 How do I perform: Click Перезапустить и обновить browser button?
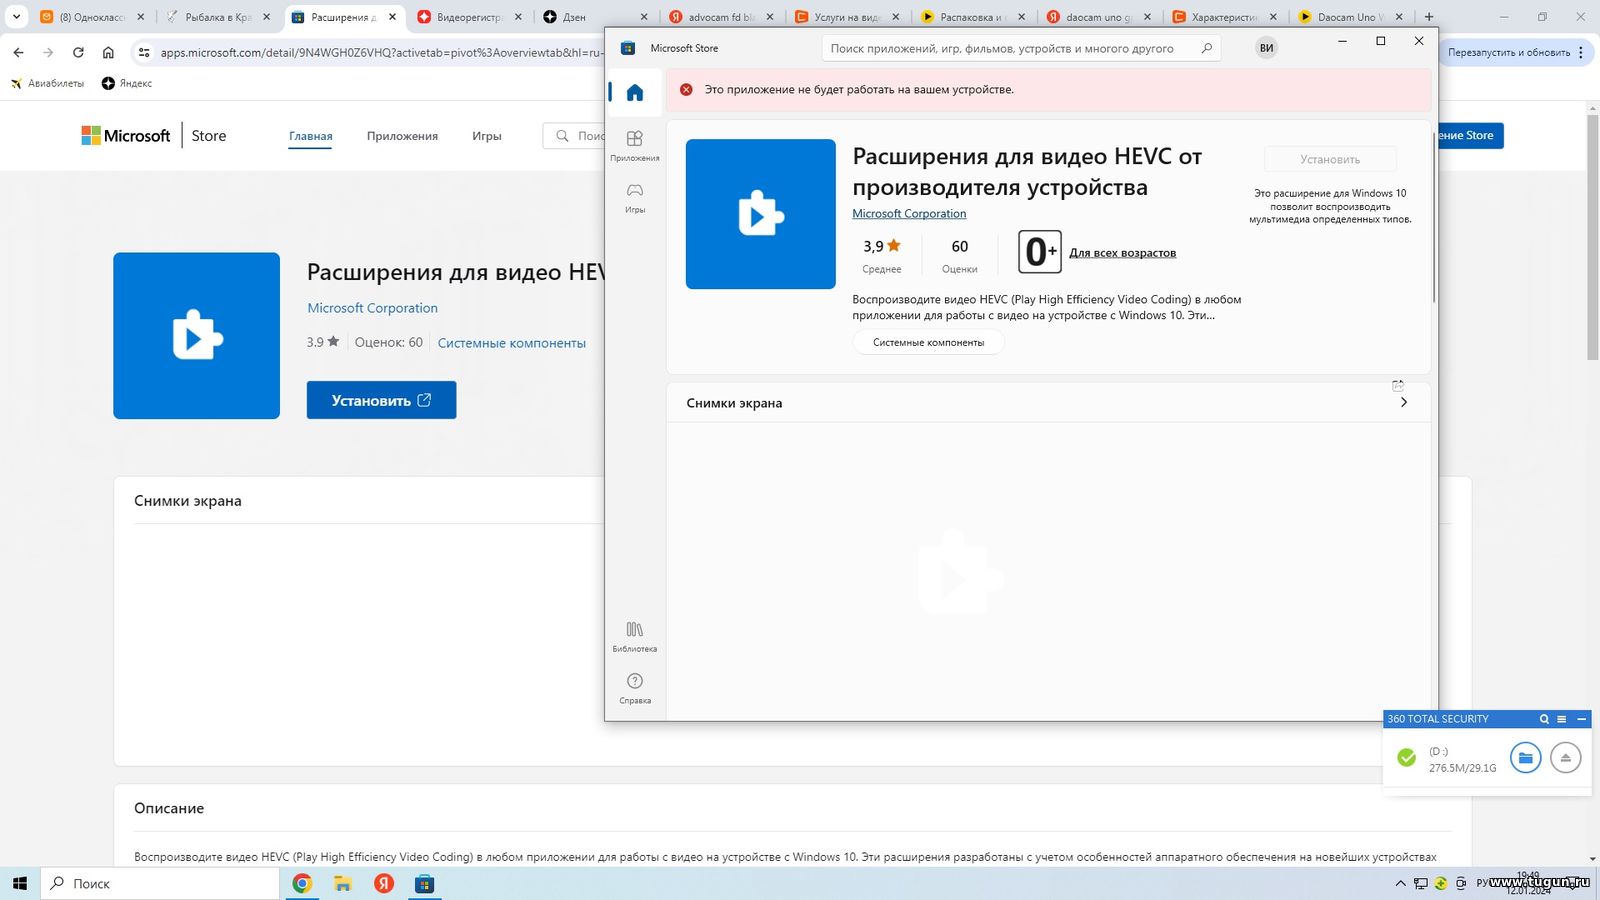(x=1508, y=52)
